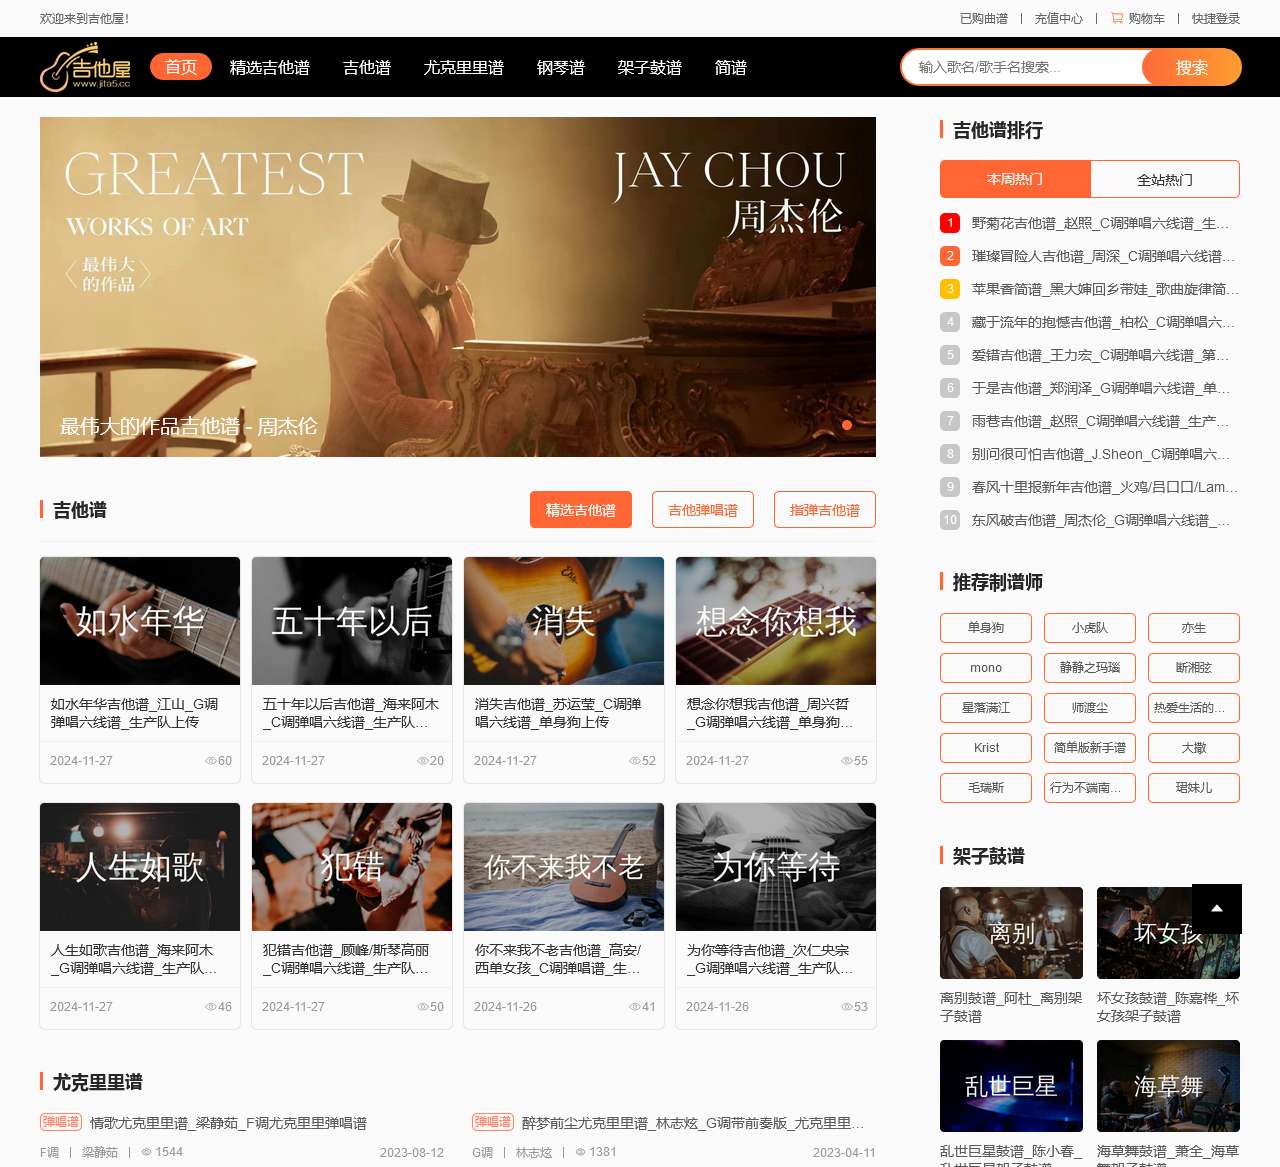Open rank 2 璀璨冒险人吉他谱 link
The image size is (1280, 1167).
tap(1103, 256)
